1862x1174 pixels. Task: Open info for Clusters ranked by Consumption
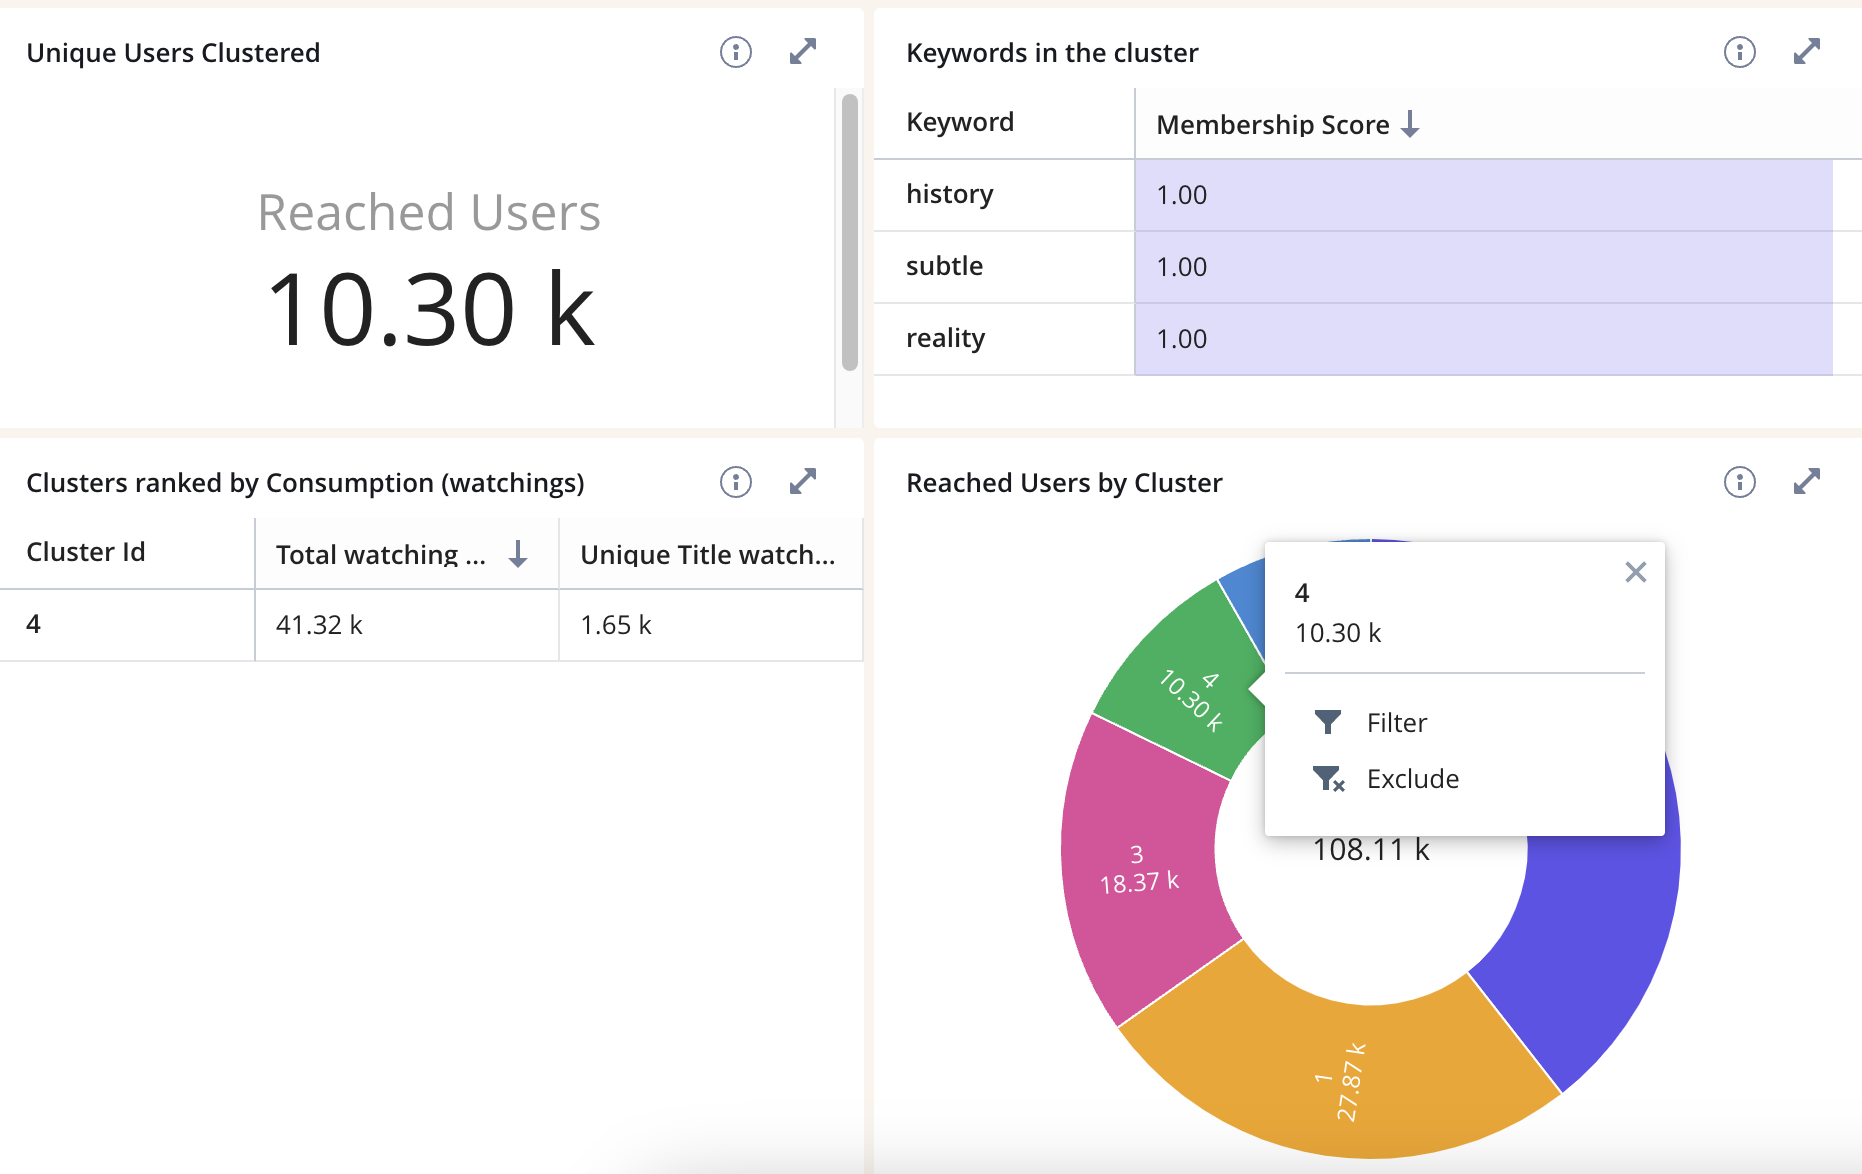[x=736, y=482]
